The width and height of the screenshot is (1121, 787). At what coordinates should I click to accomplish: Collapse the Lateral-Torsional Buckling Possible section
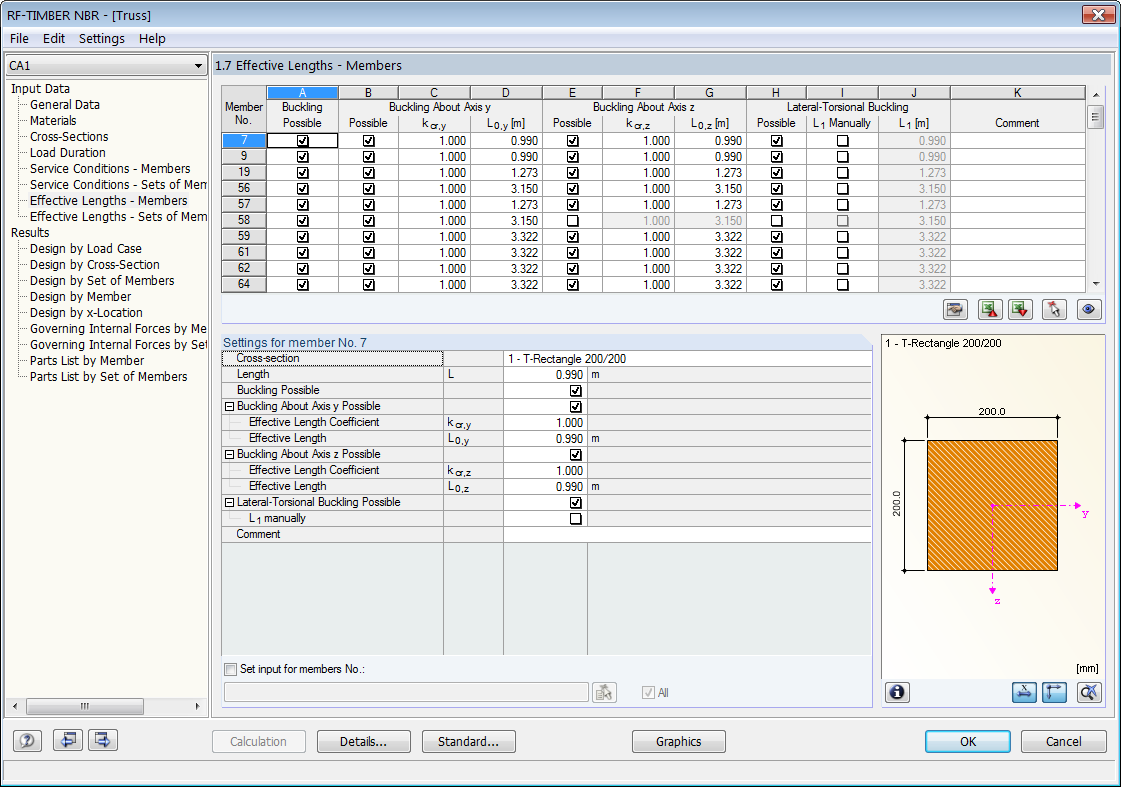(x=229, y=502)
